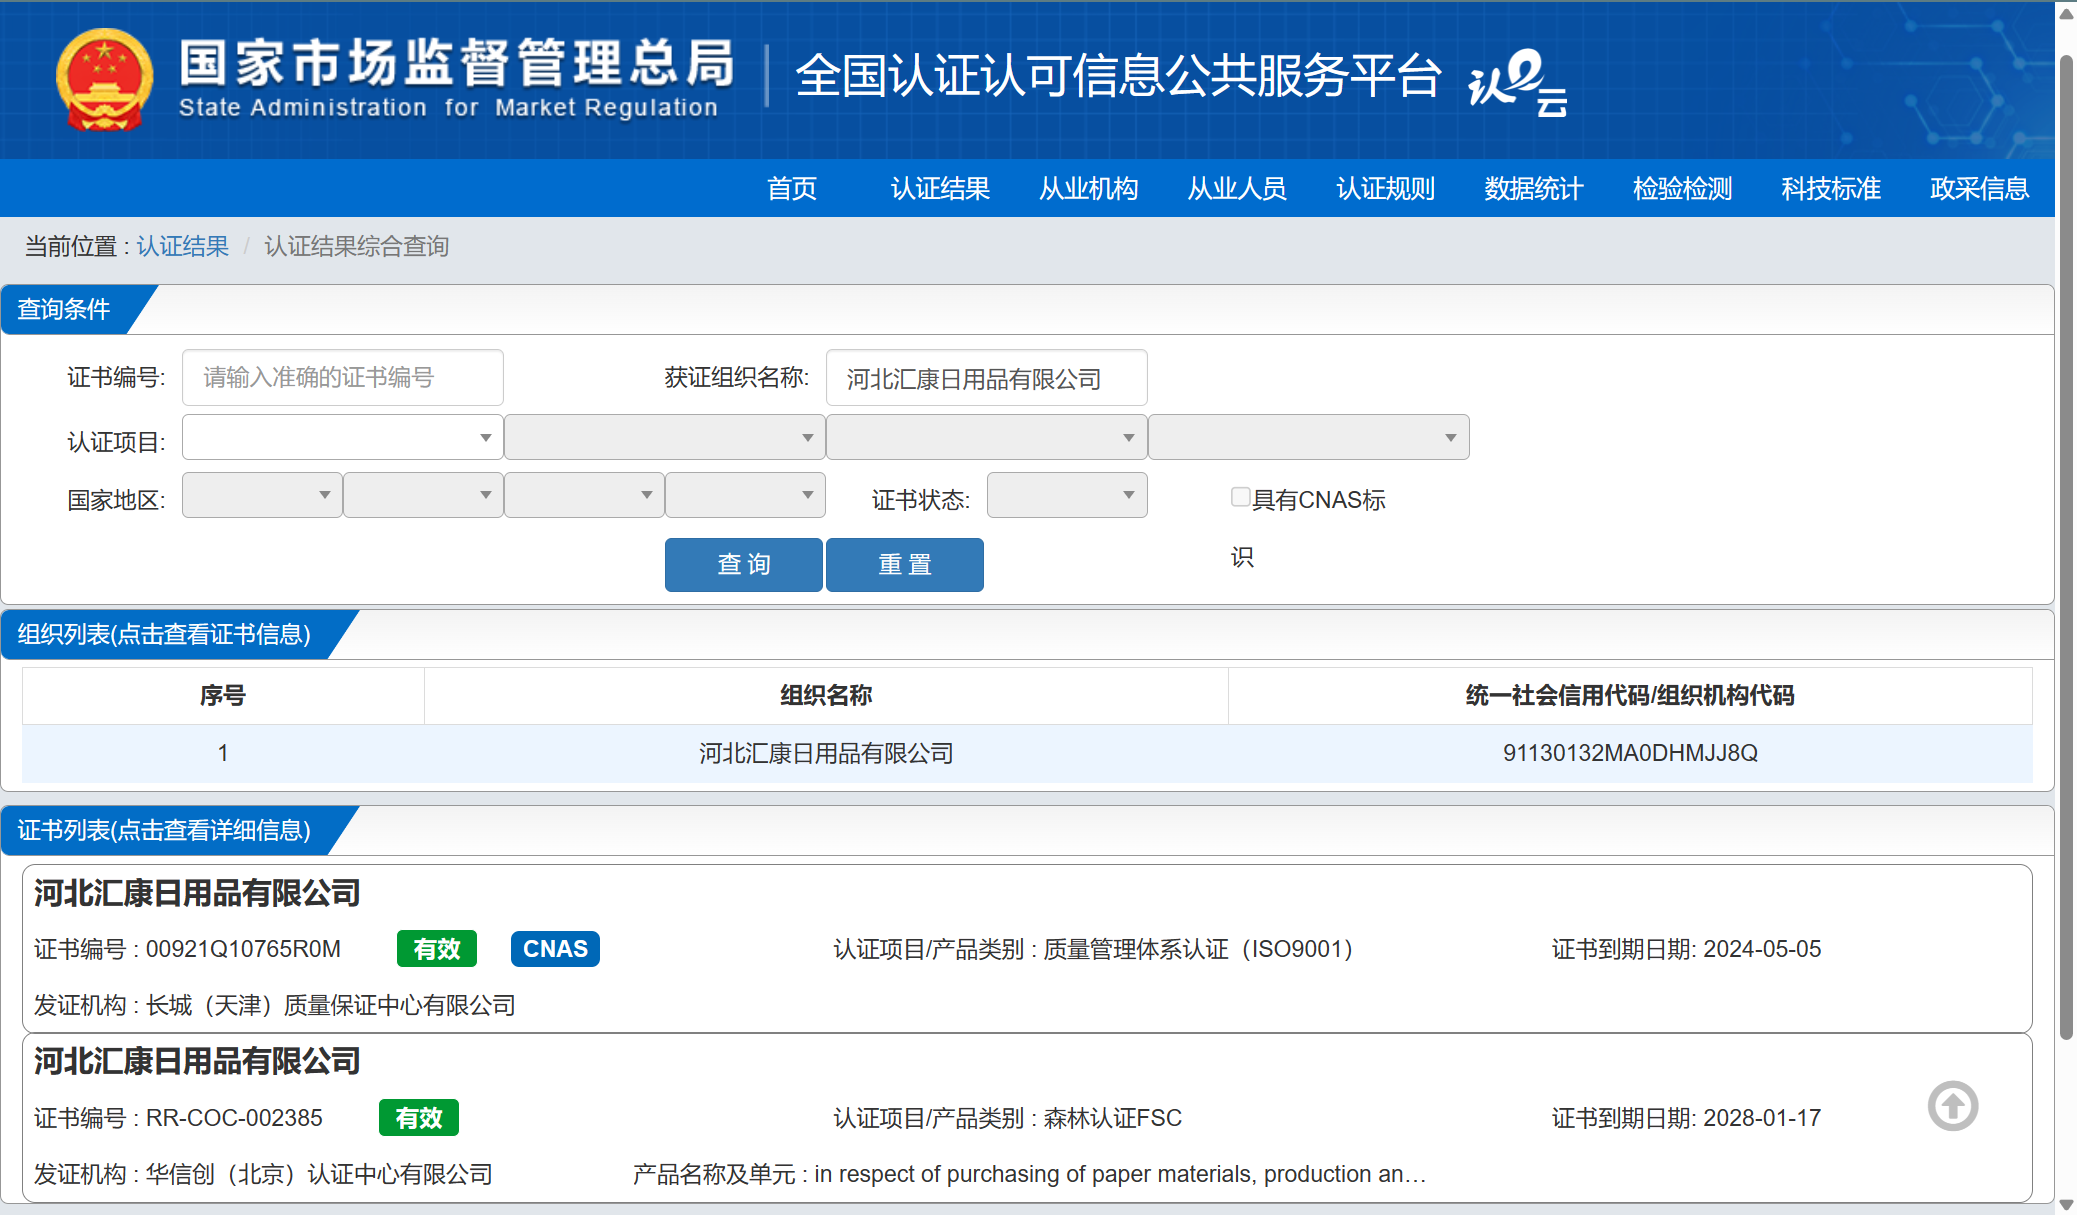Viewport: 2077px width, 1215px height.
Task: Click the 查询 search button
Action: [x=743, y=564]
